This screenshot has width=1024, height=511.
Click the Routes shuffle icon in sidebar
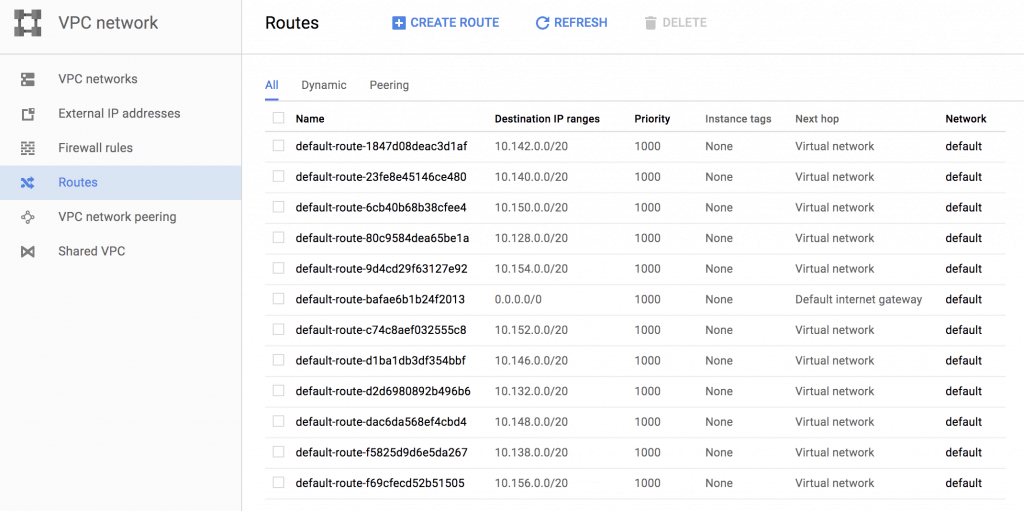pos(27,182)
